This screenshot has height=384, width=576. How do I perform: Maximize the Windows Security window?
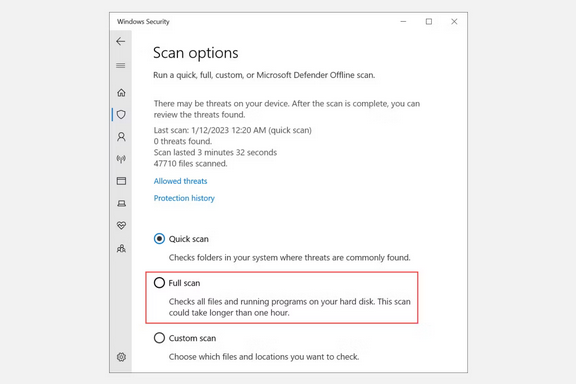429,22
